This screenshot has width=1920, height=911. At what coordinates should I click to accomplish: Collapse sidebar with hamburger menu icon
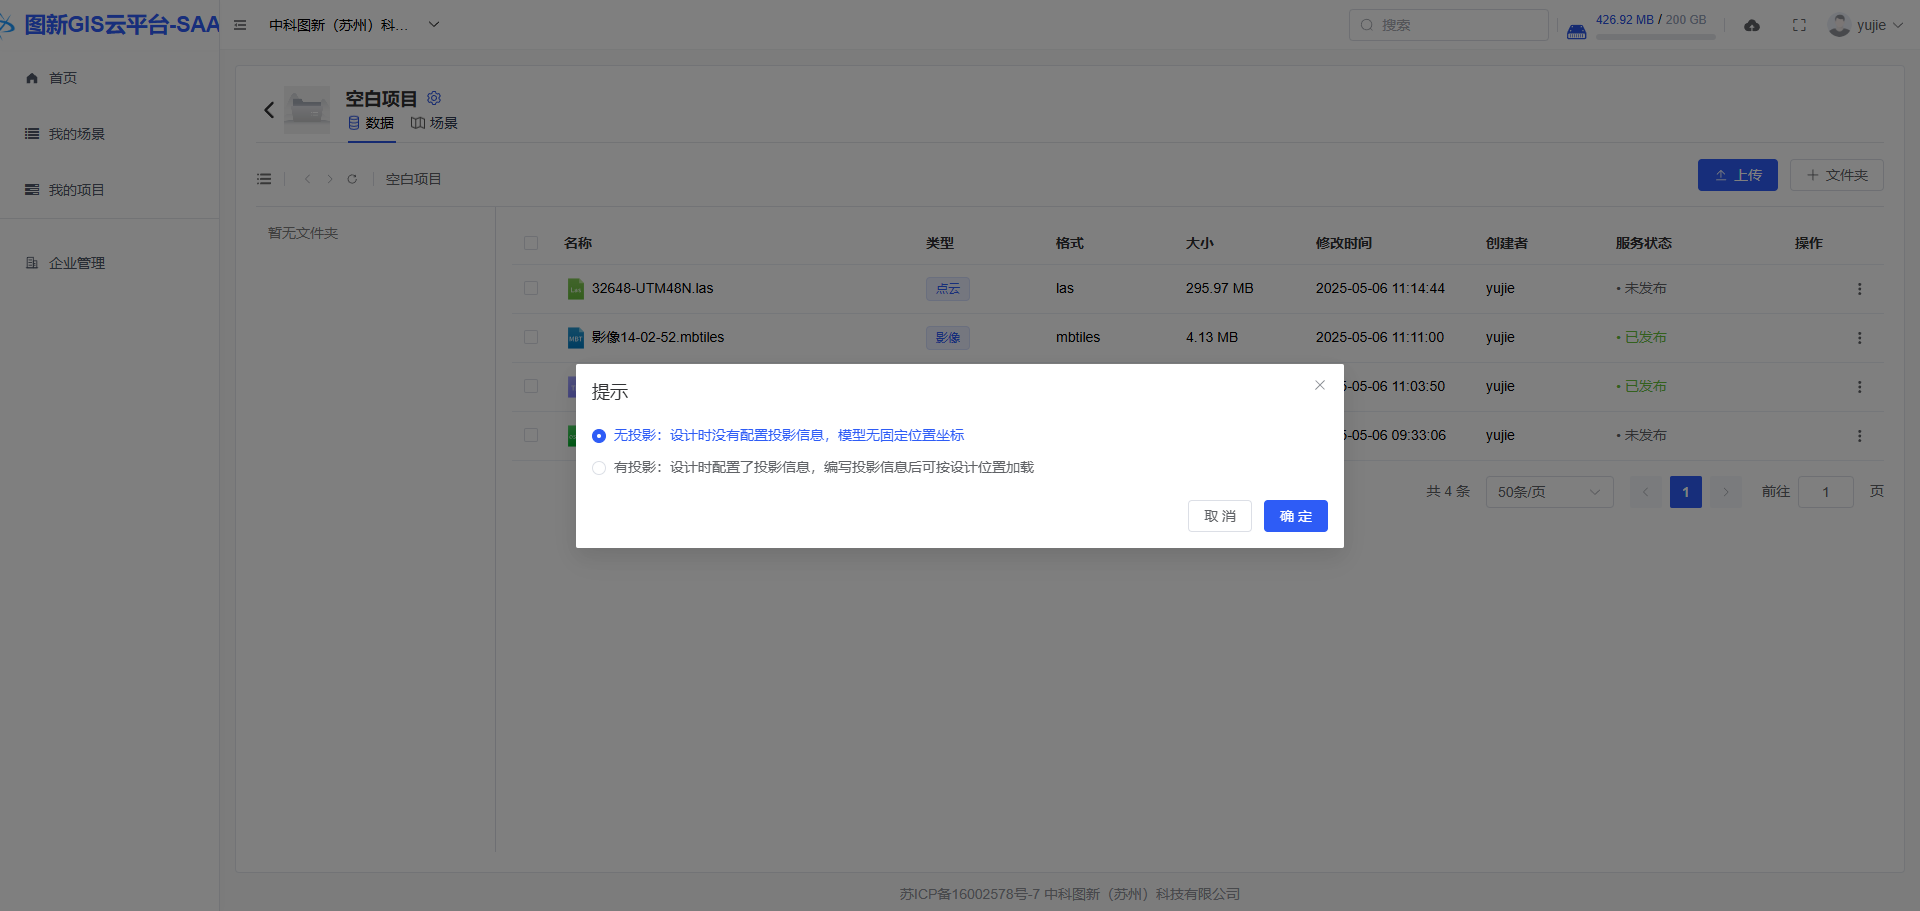coord(240,25)
